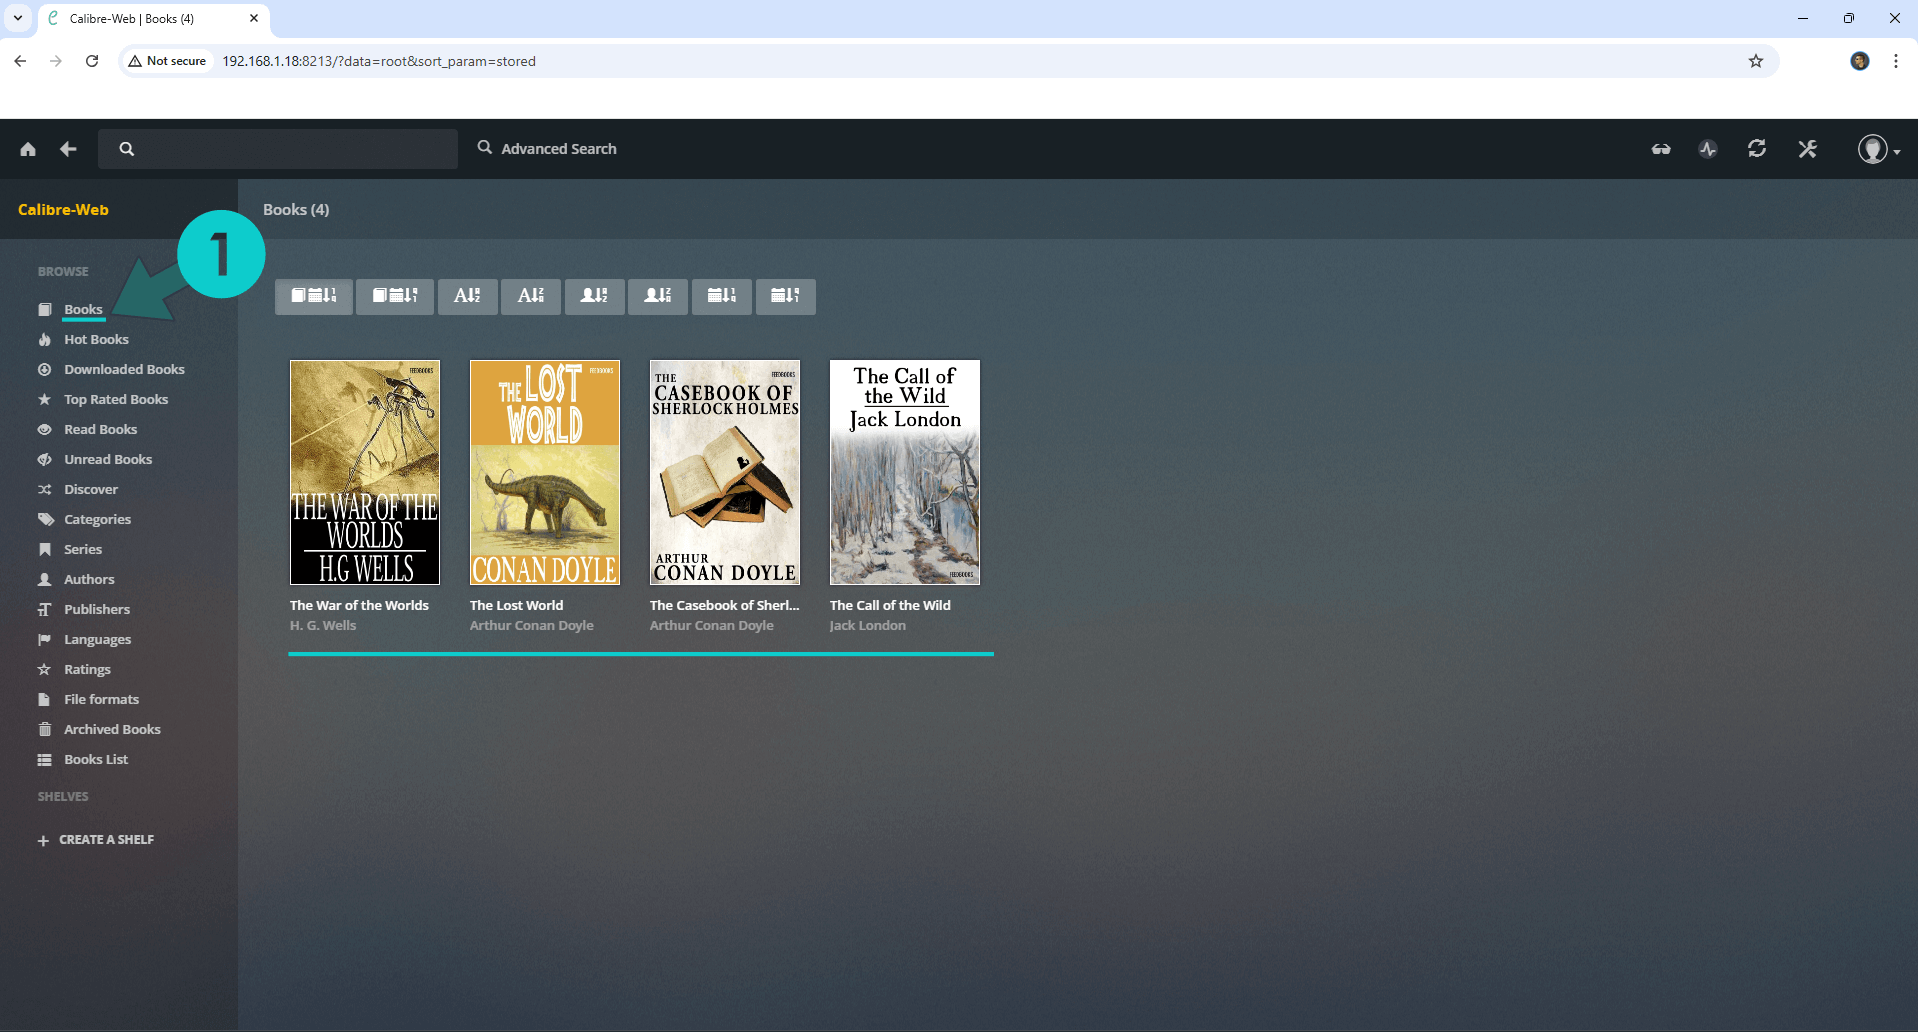Sort by book date descending

[395, 296]
